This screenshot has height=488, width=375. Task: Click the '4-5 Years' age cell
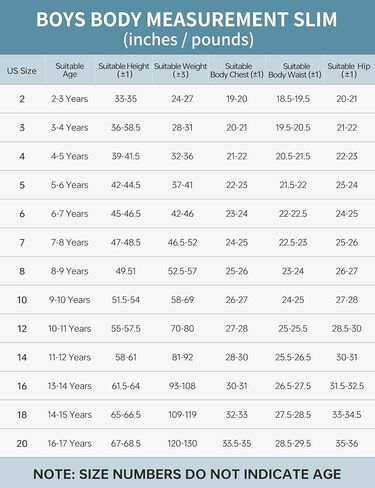tap(70, 156)
